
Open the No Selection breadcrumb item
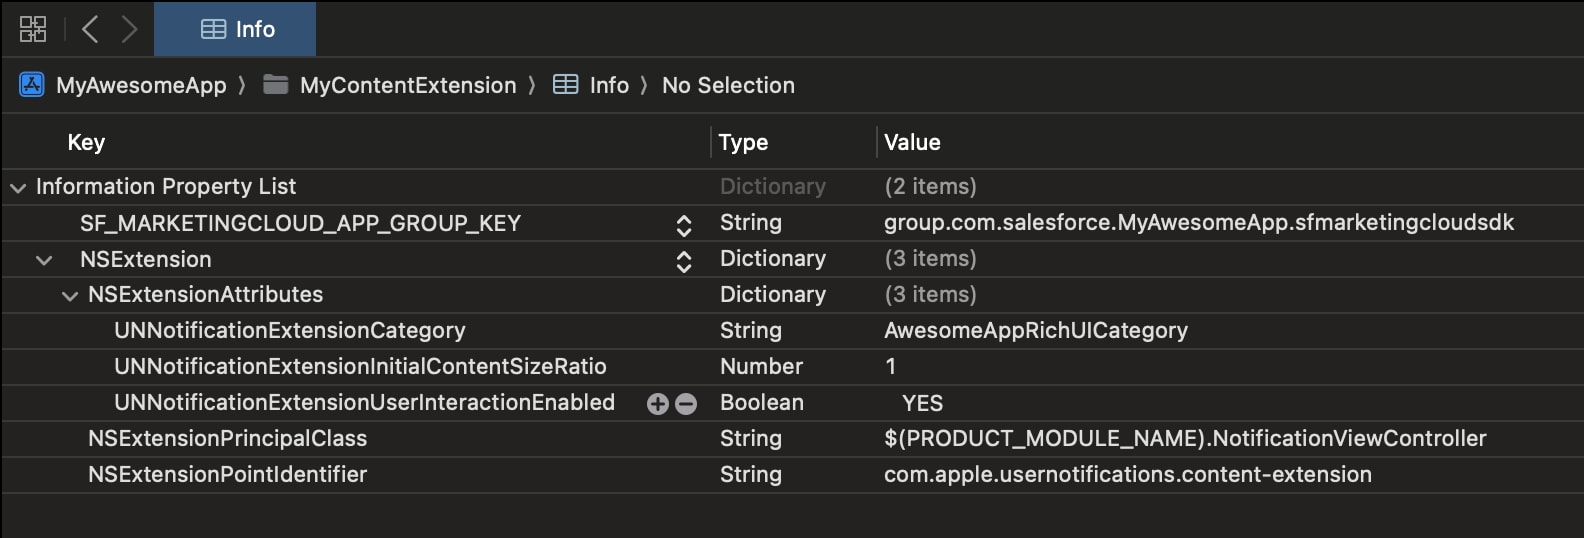(728, 85)
